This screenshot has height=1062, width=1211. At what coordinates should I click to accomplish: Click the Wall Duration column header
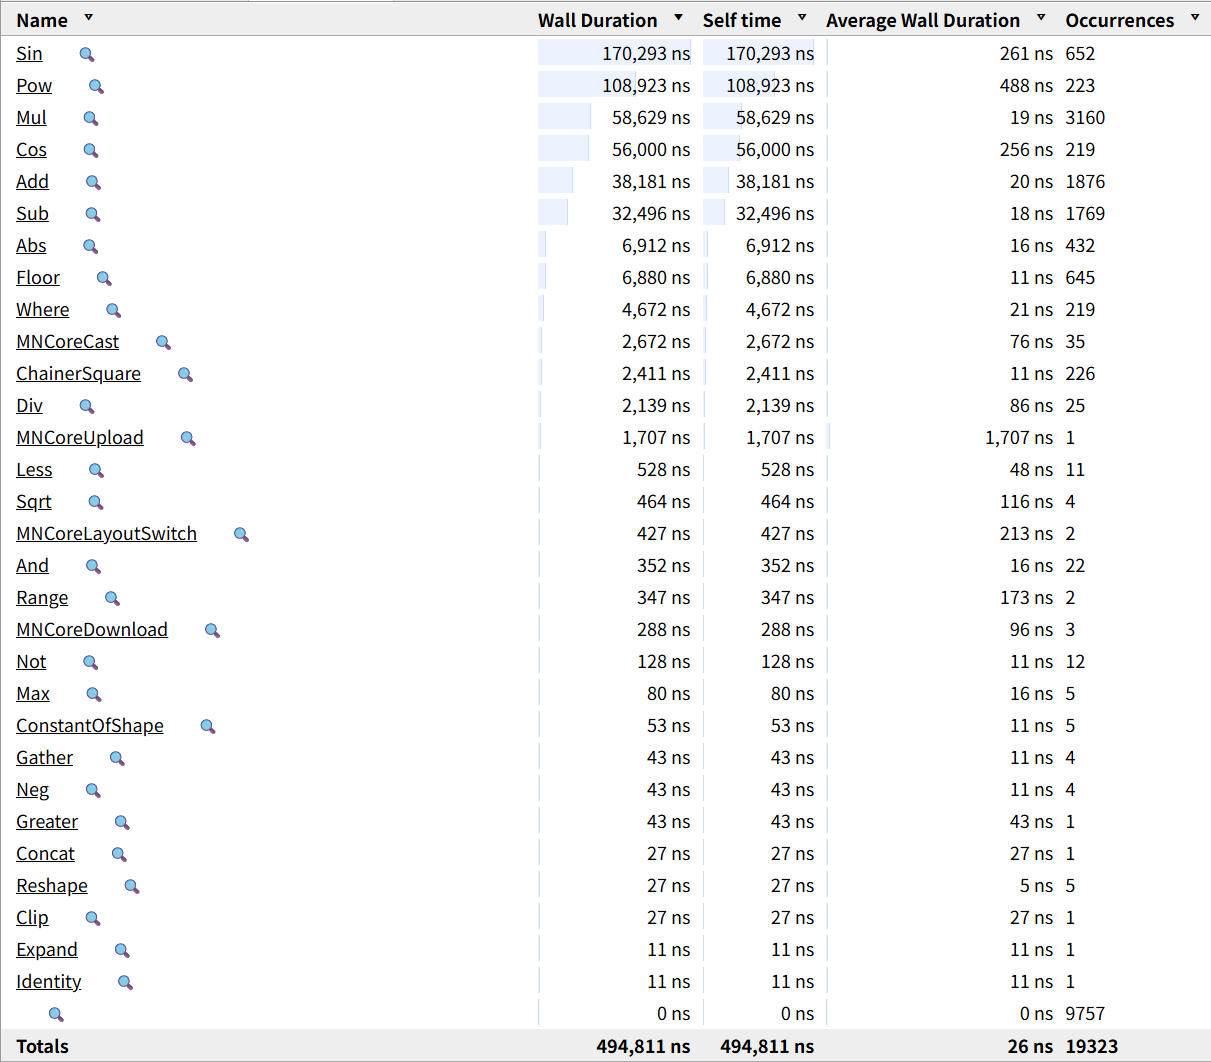(x=597, y=20)
